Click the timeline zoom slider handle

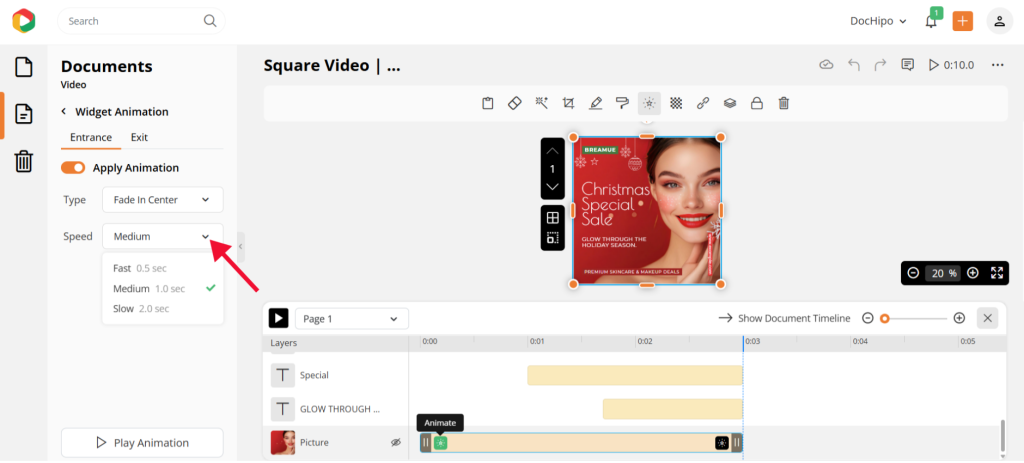click(884, 319)
